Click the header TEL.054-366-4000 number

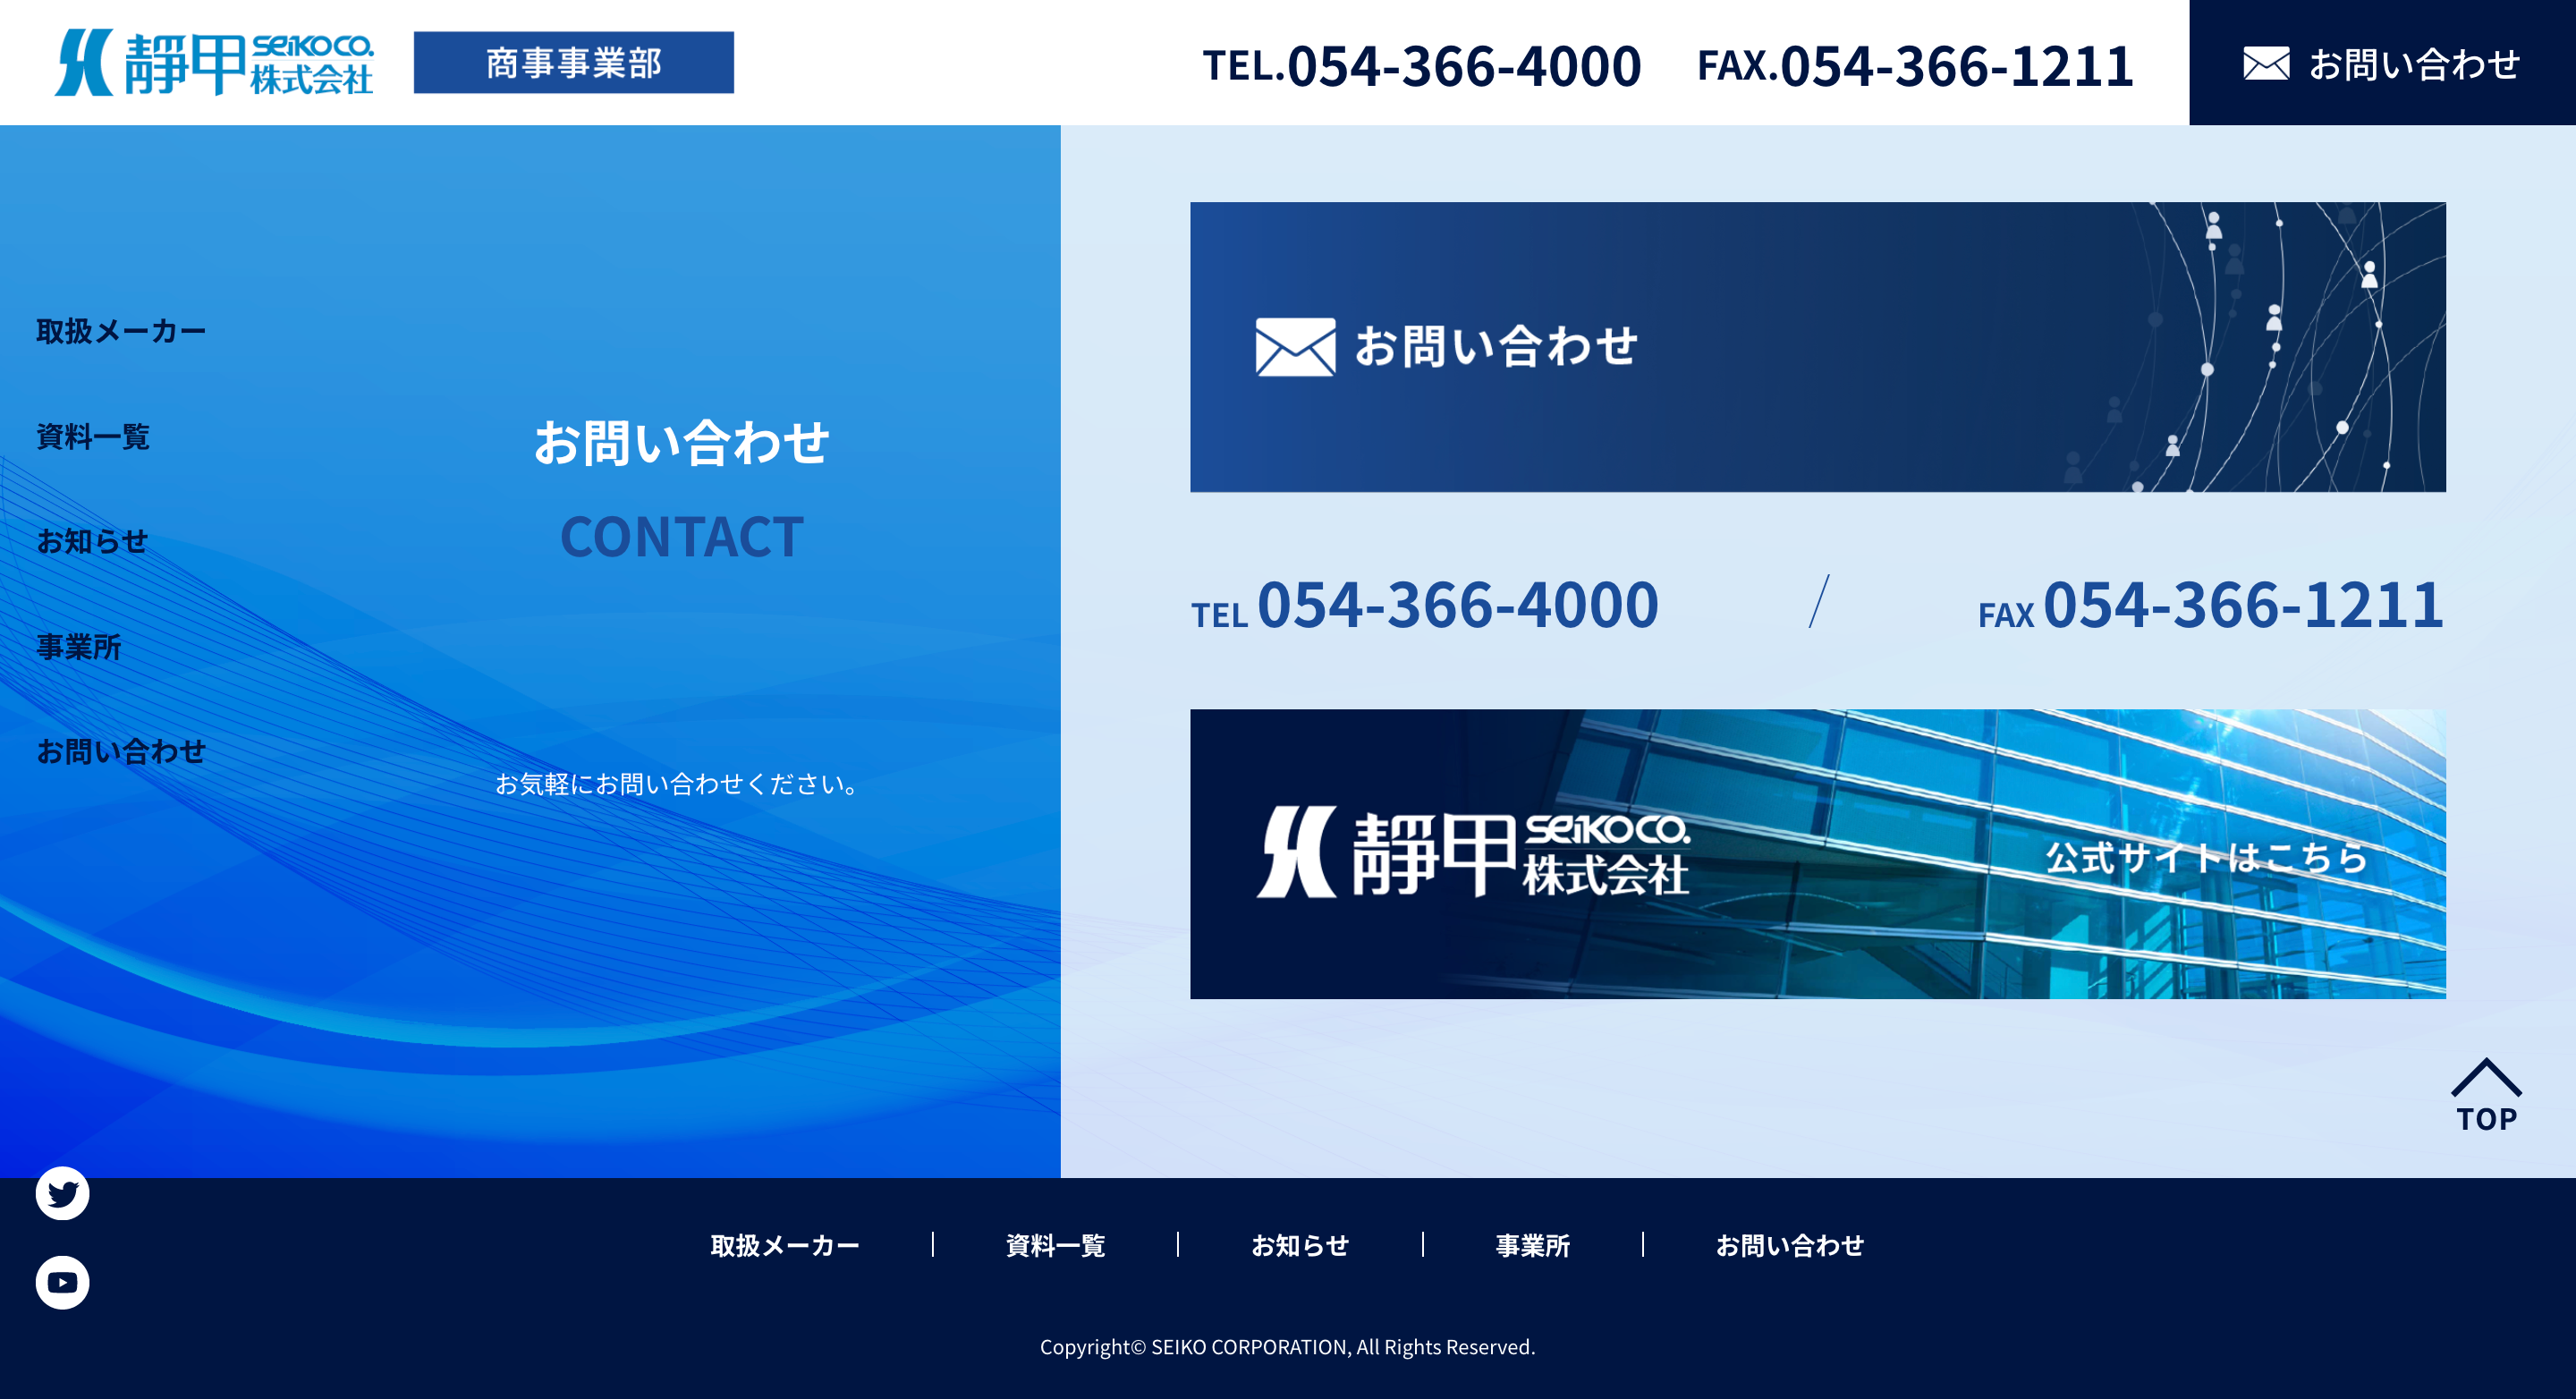point(1421,66)
